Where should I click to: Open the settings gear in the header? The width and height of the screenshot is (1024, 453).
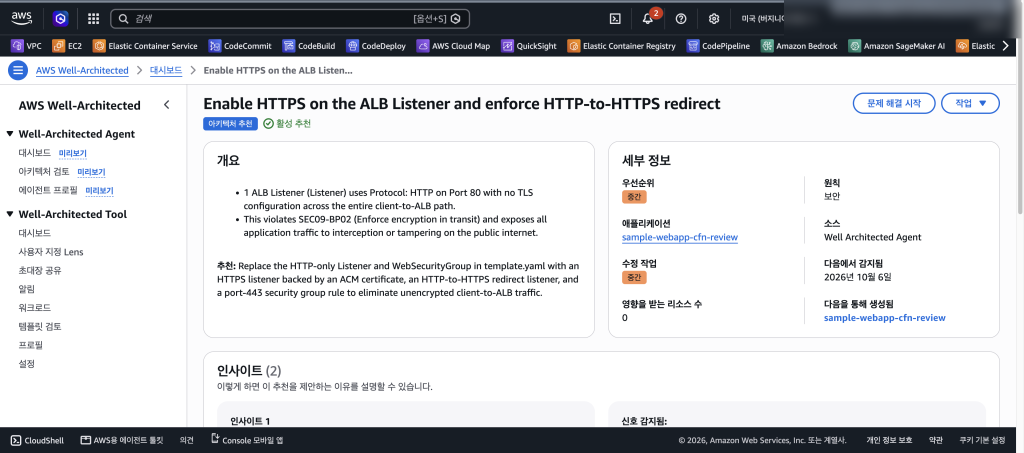point(714,19)
